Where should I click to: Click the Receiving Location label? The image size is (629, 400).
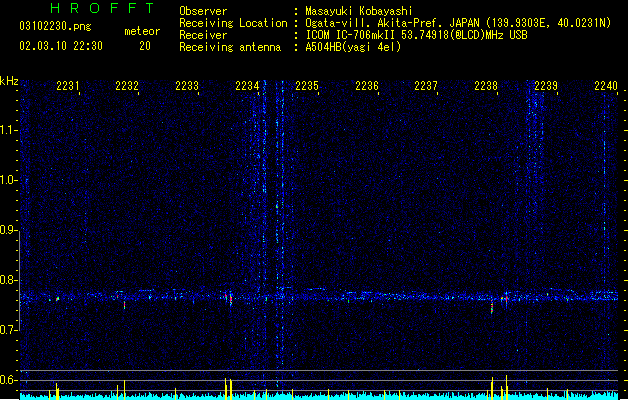coord(233,23)
